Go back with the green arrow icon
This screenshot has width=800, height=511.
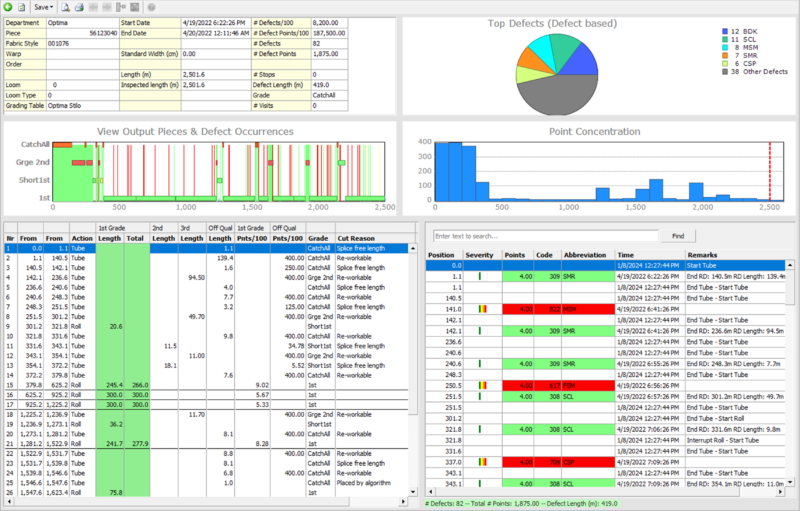[8, 7]
